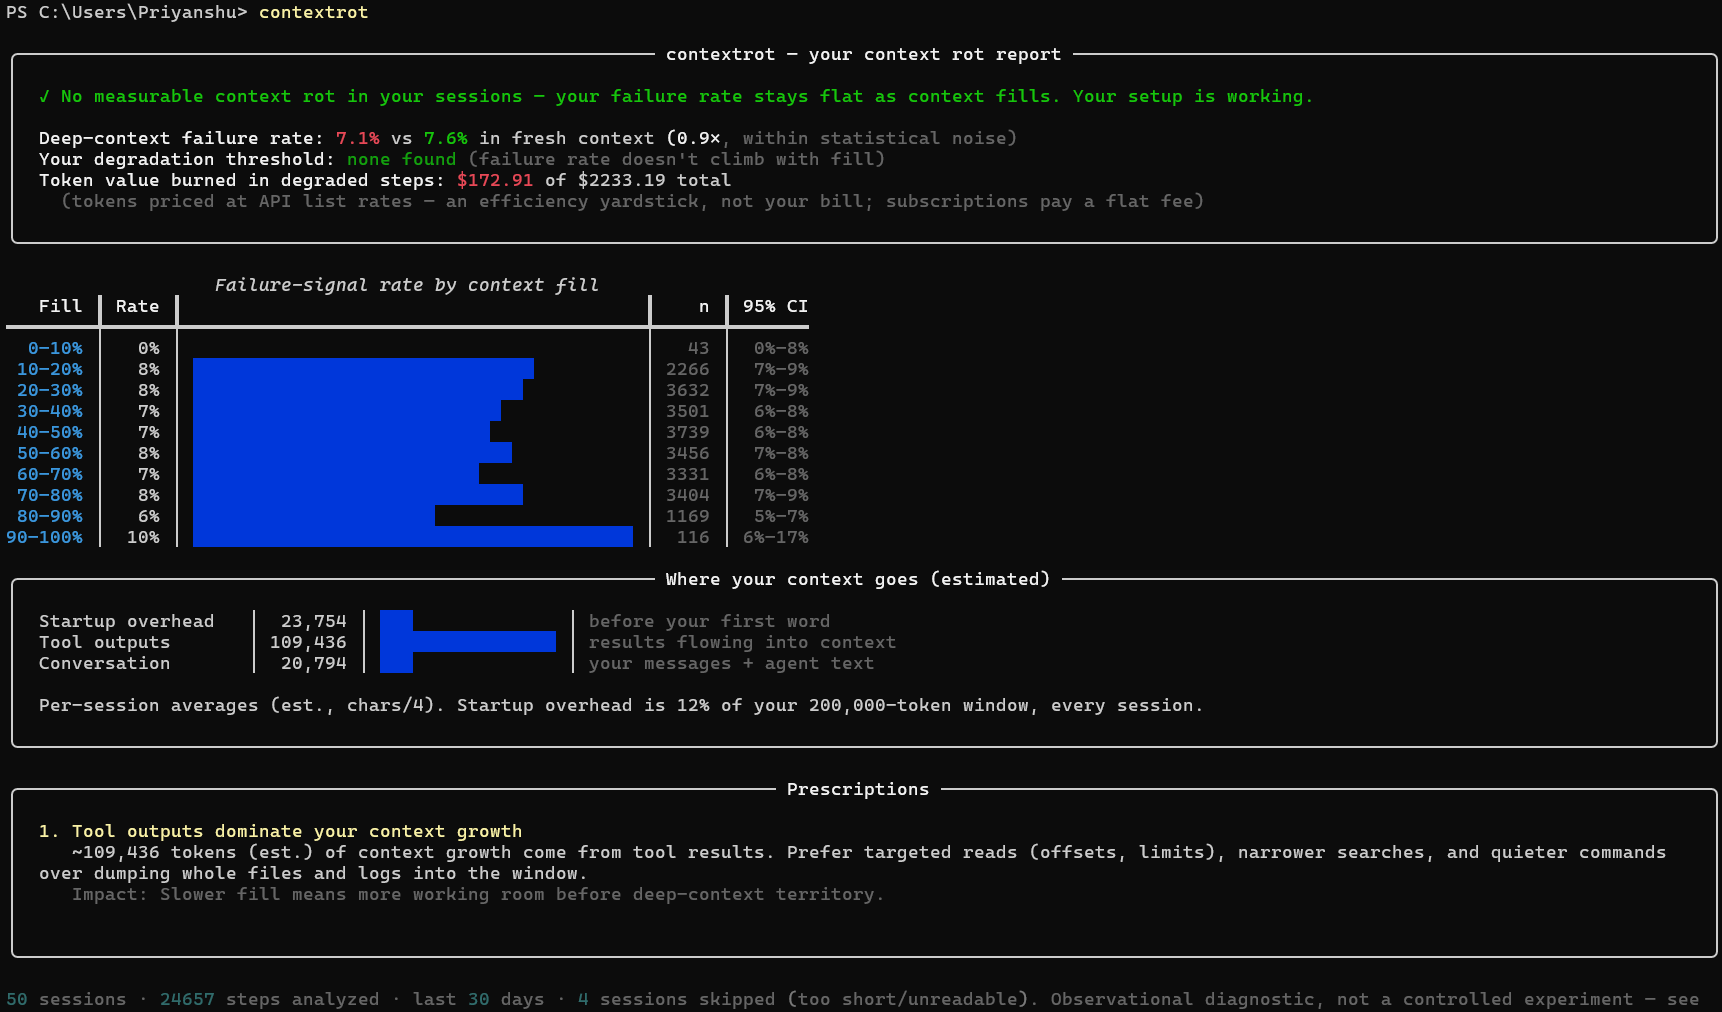Click the 'Rate' column header

(x=138, y=306)
